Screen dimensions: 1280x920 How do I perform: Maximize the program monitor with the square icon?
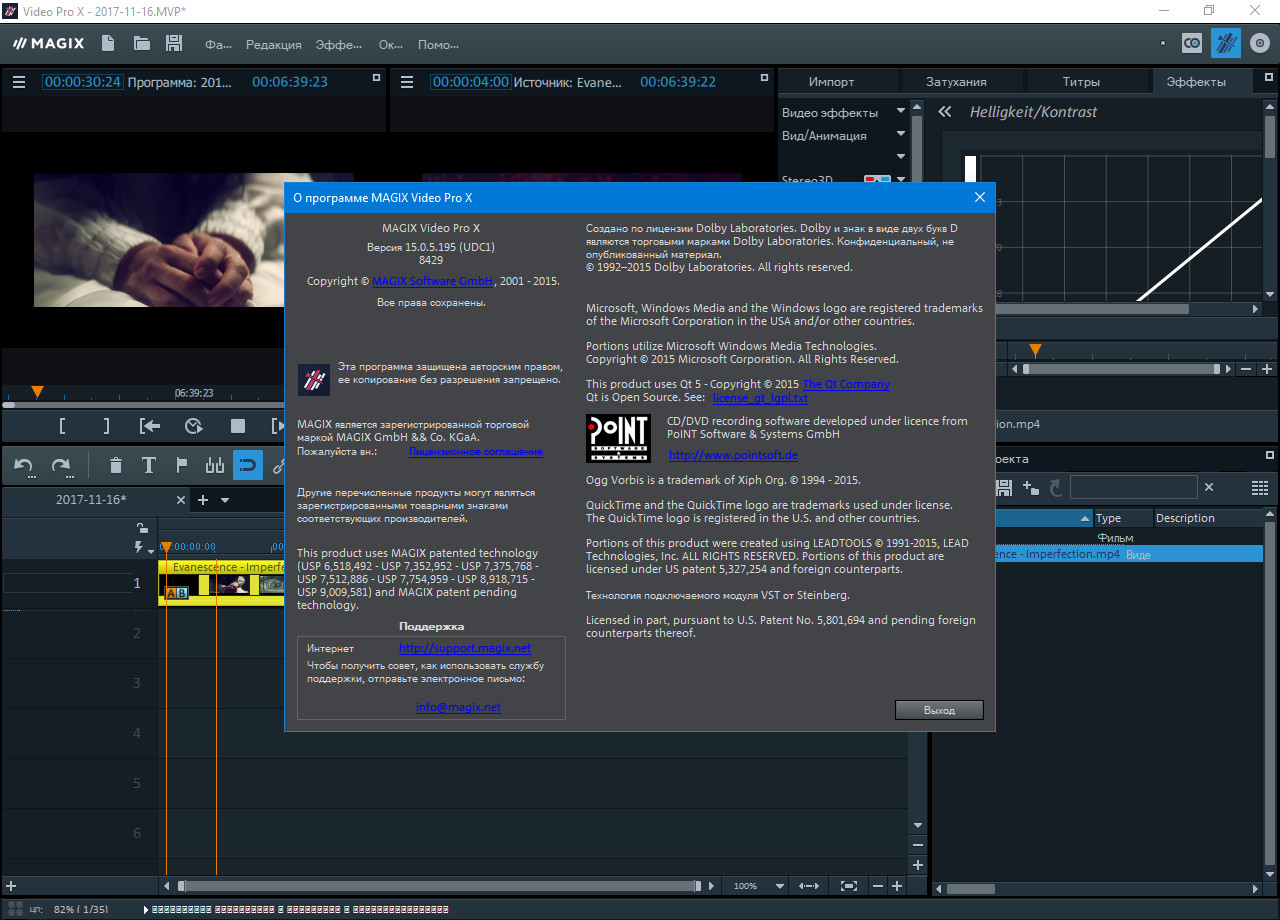(376, 77)
